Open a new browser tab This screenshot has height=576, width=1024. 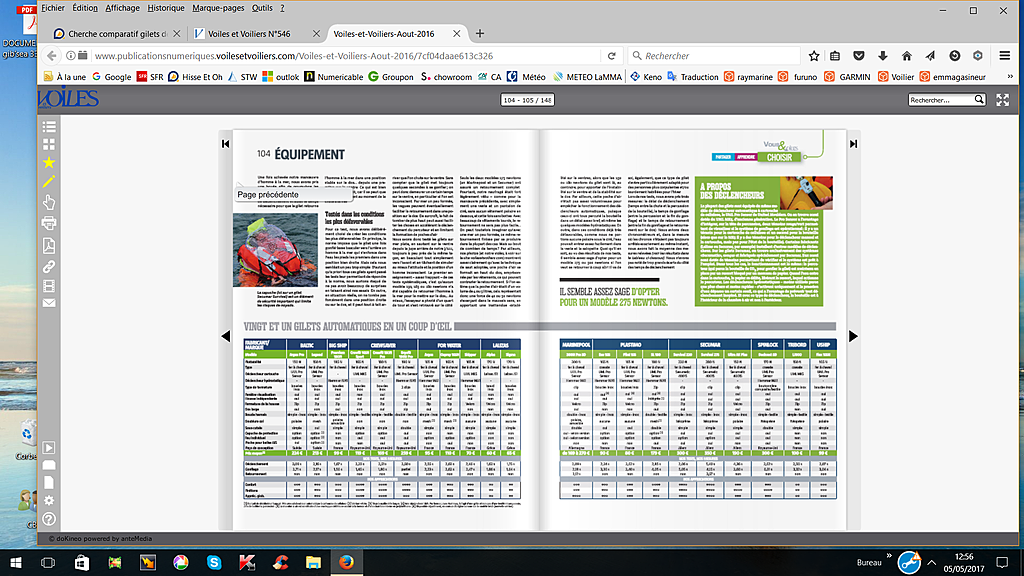click(x=480, y=33)
